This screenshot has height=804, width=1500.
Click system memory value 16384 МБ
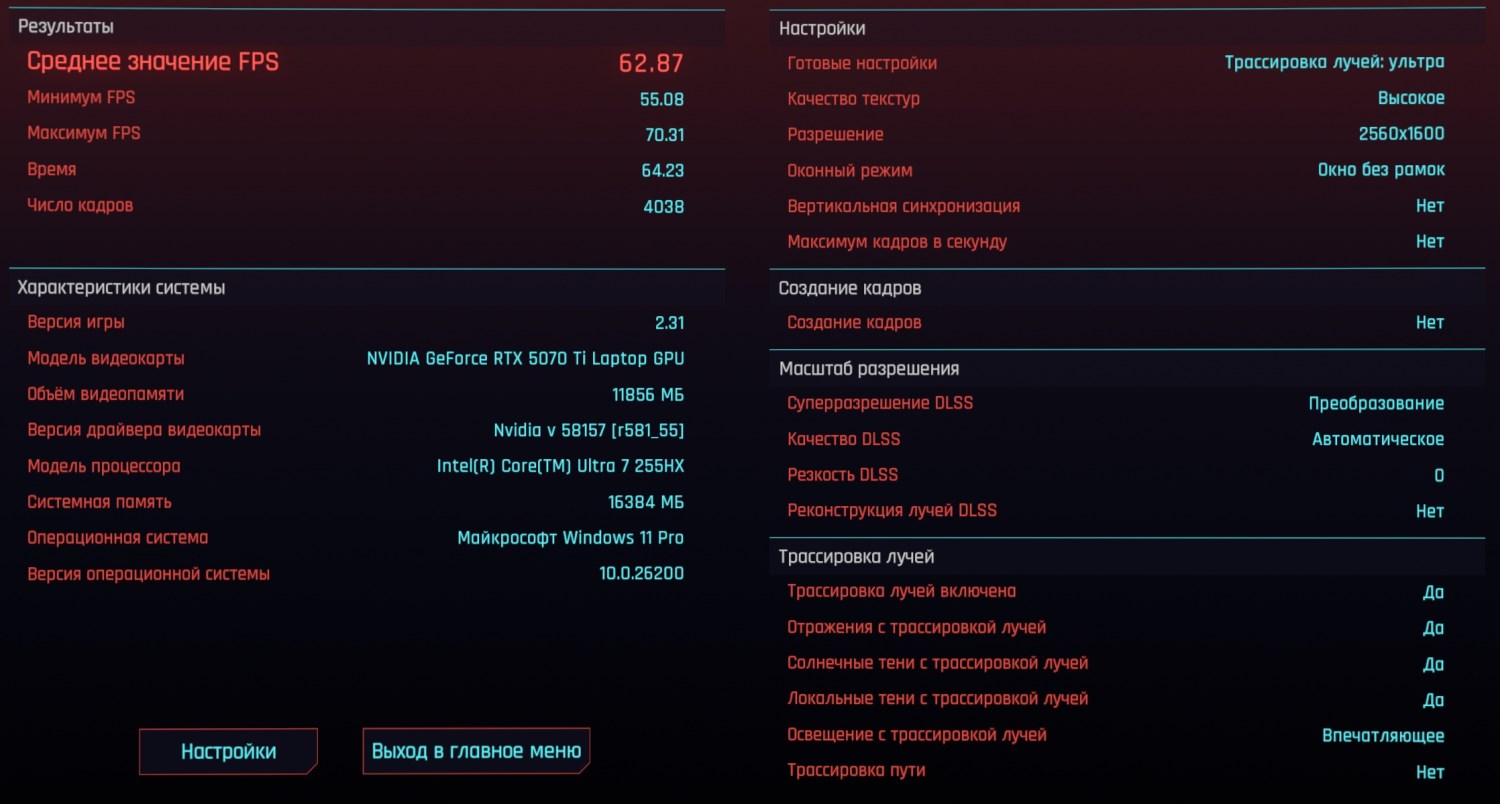coord(646,503)
